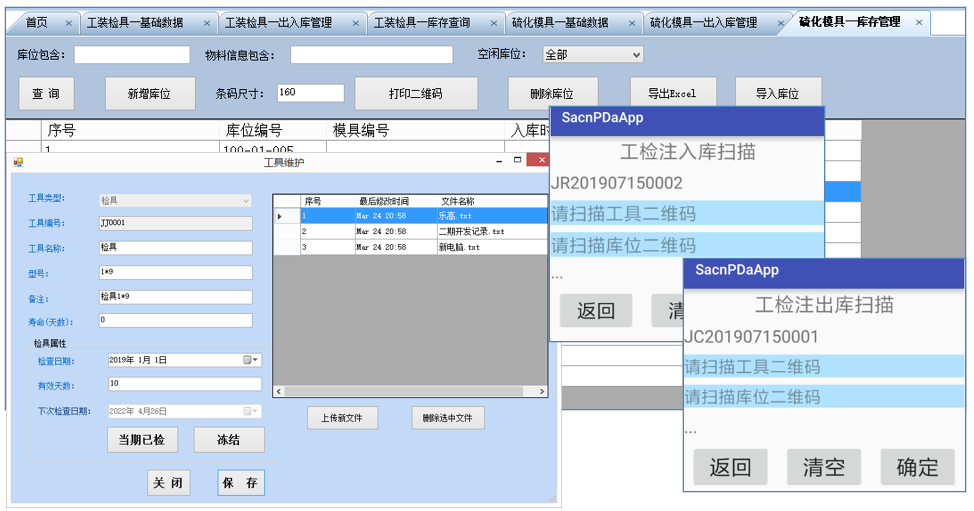The image size is (974, 511).
Task: Click the 查询 button
Action: tap(47, 94)
